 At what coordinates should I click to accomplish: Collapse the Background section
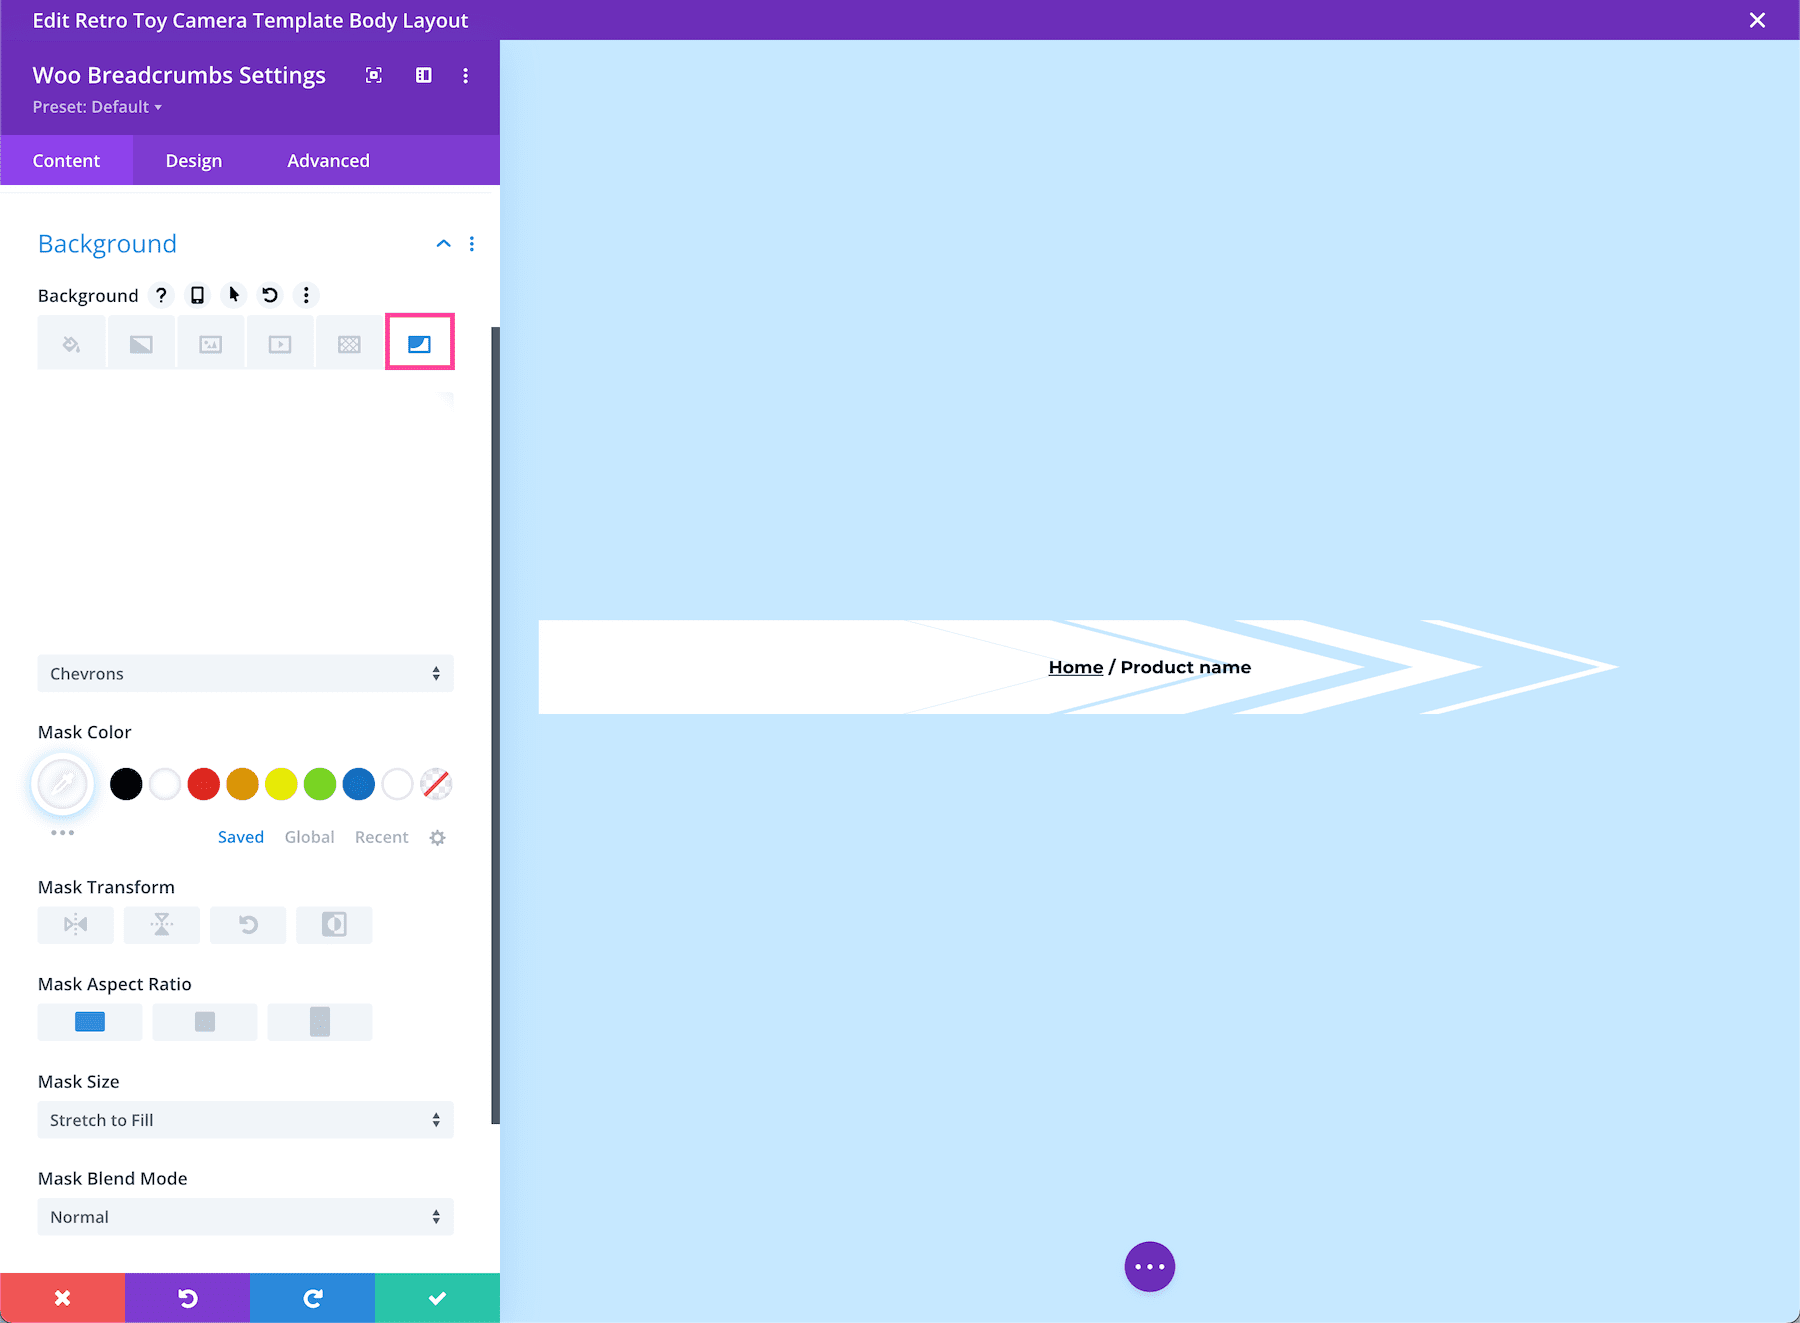(443, 243)
